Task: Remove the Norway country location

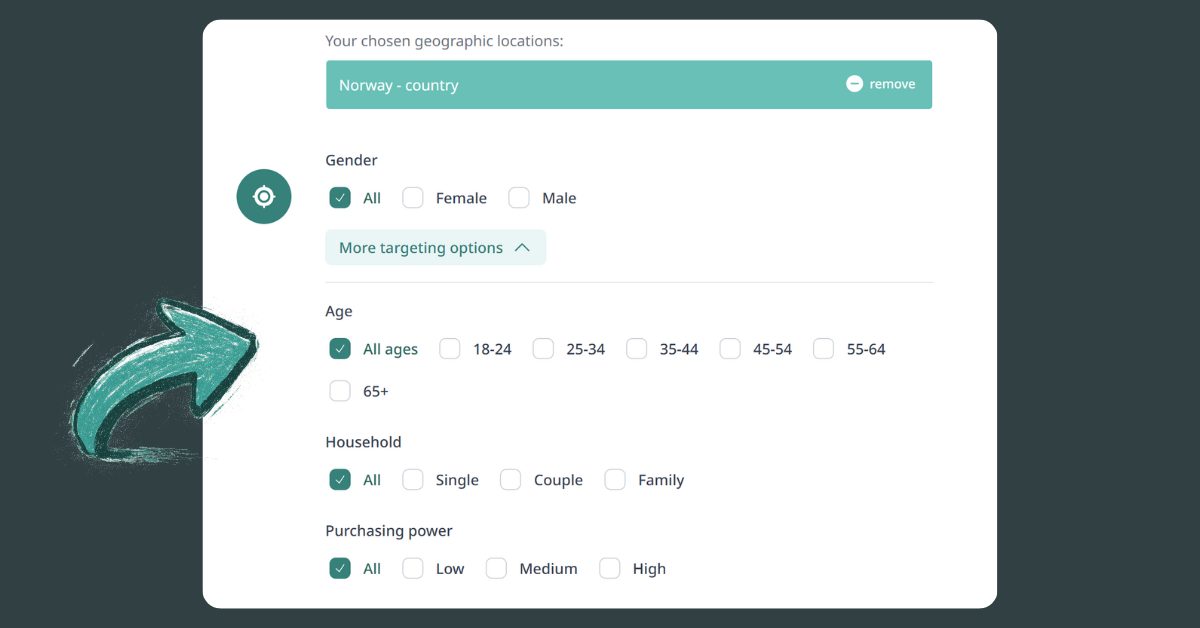Action: 881,84
